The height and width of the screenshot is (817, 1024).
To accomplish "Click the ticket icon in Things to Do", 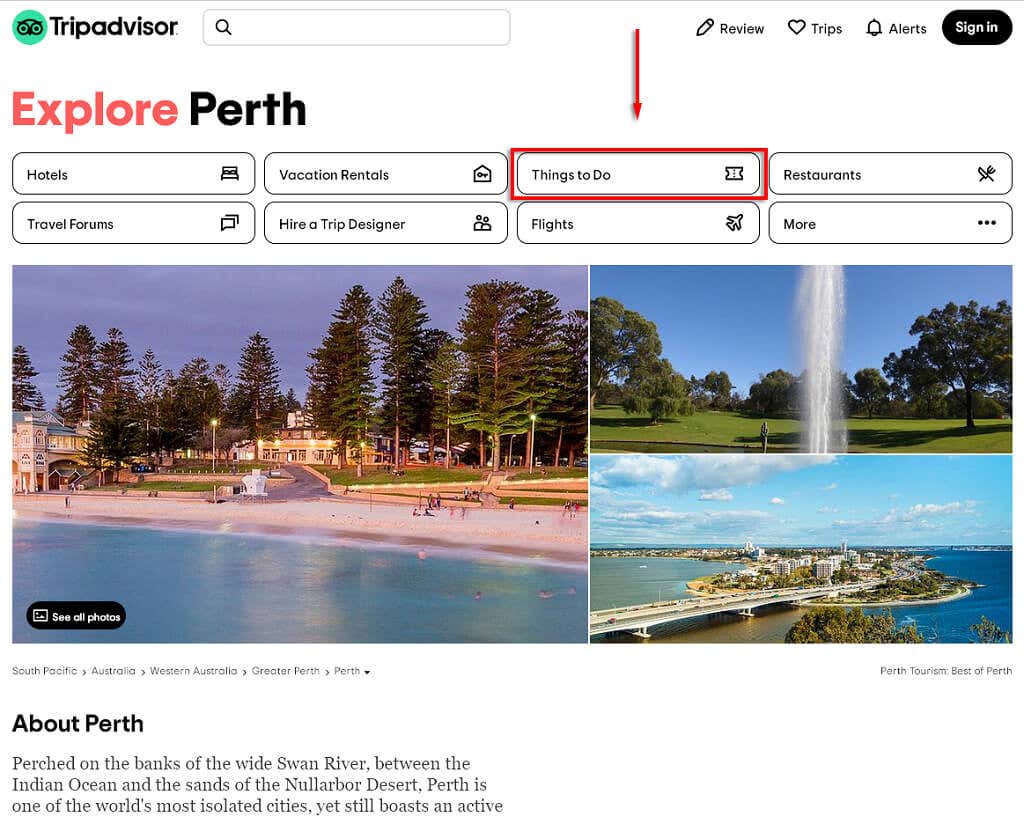I will (734, 174).
